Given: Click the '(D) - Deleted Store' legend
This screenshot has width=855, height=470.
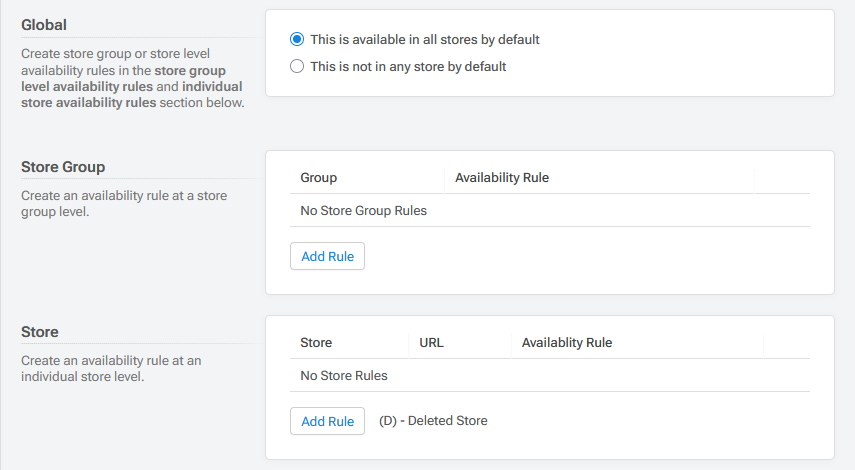Looking at the screenshot, I should (433, 420).
